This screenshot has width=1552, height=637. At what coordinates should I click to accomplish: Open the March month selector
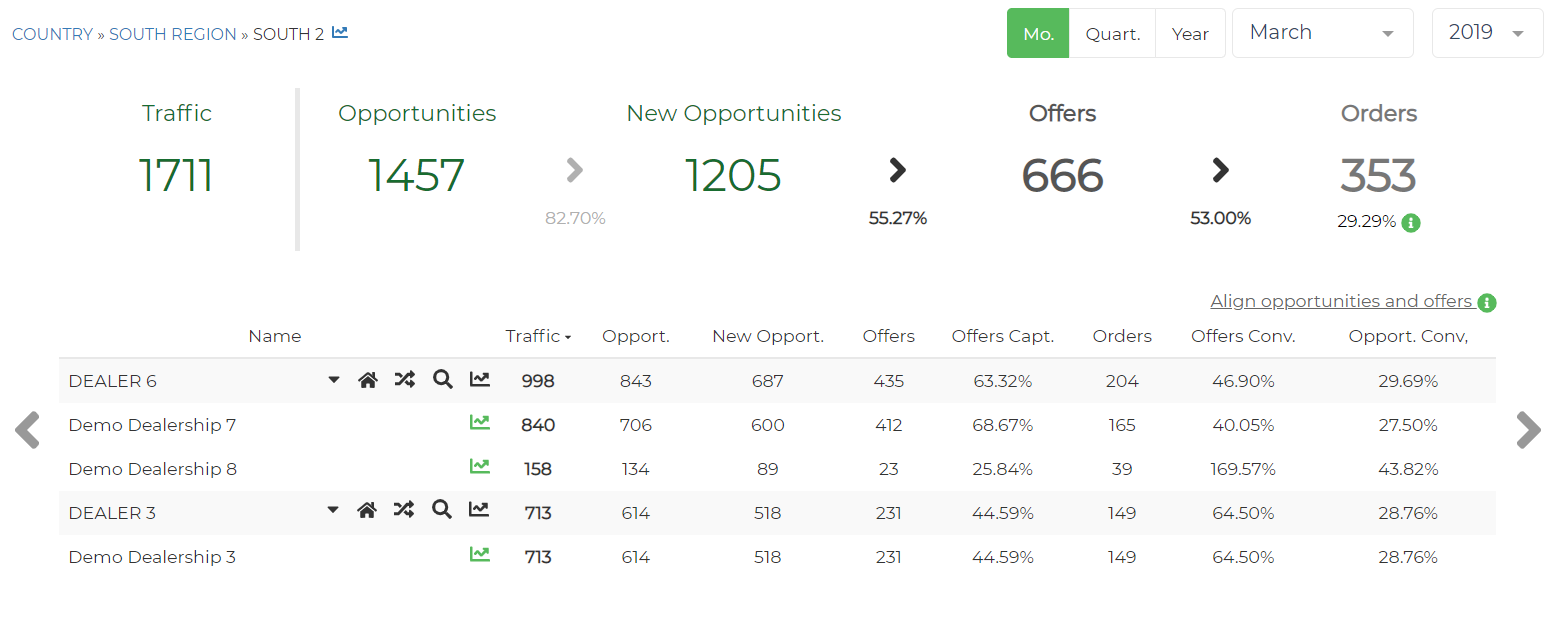(1322, 32)
